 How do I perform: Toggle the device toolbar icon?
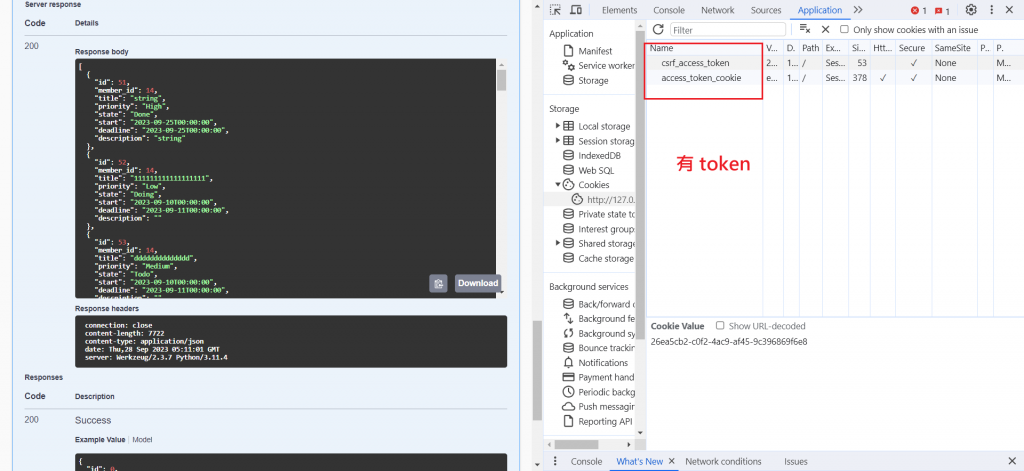click(575, 10)
